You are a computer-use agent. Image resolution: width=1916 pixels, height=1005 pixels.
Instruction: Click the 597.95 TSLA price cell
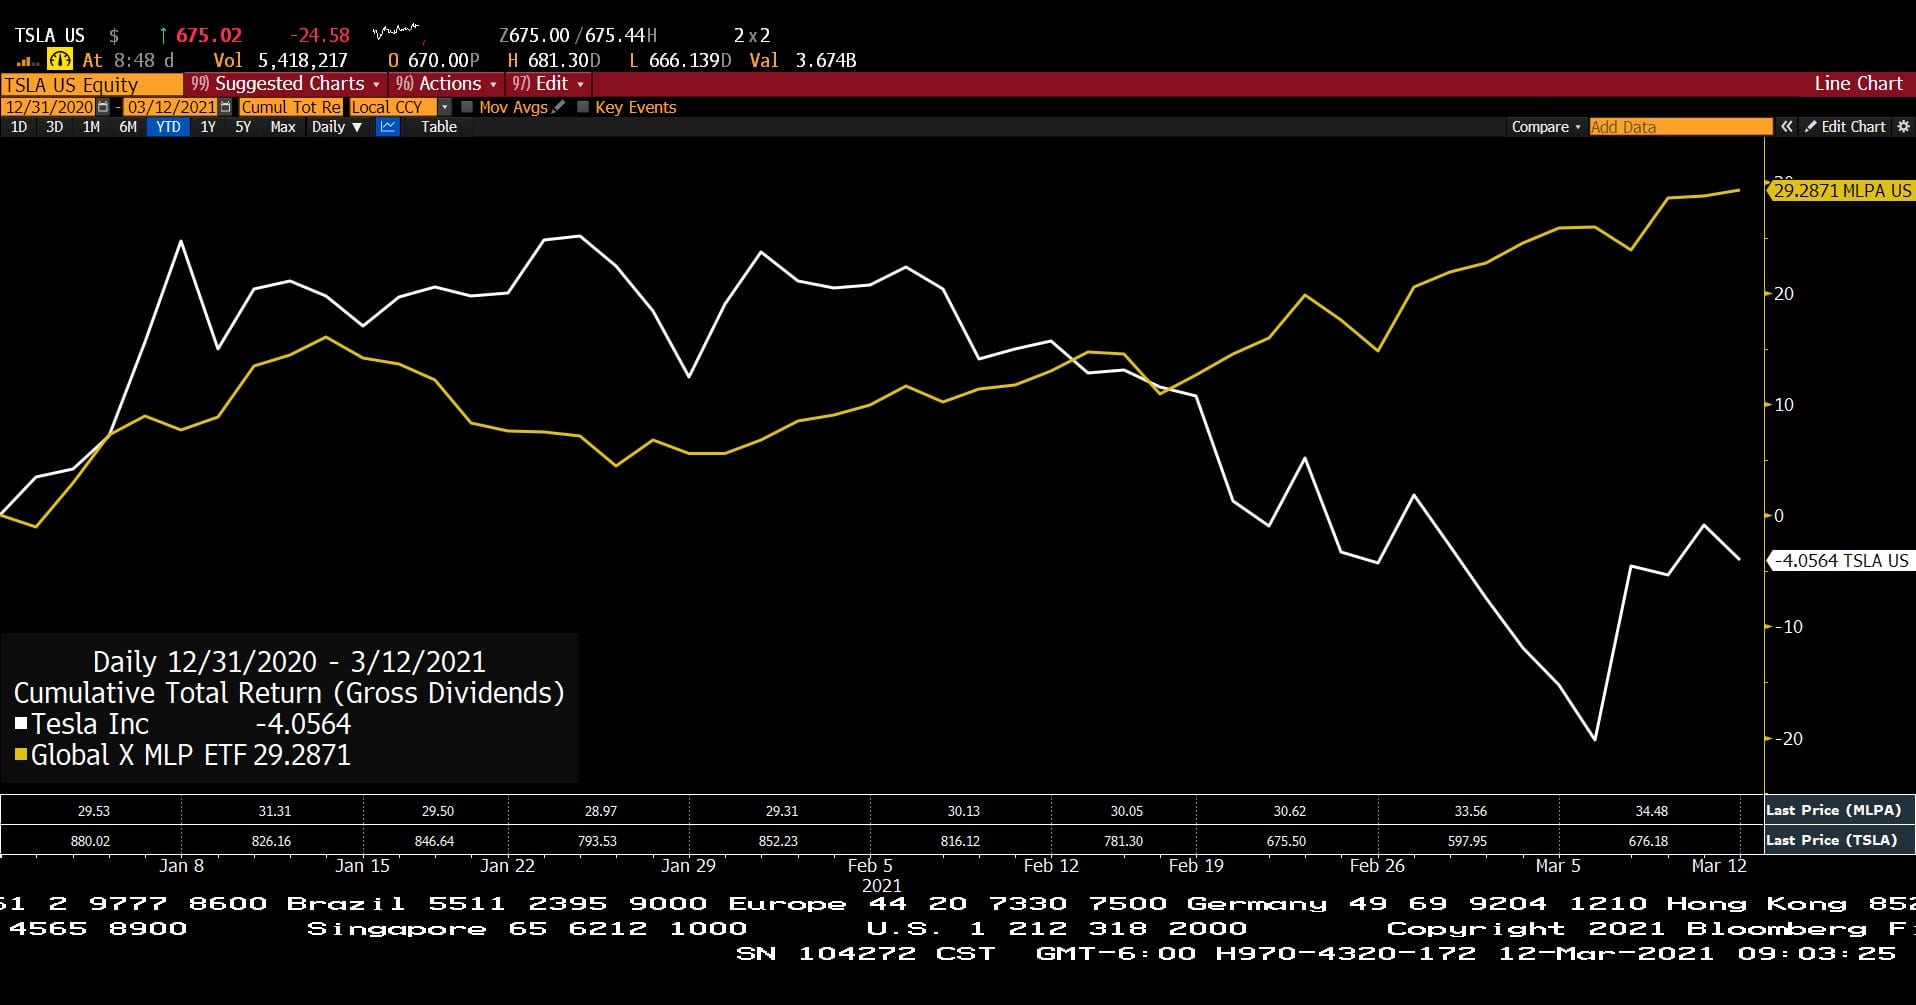click(x=1468, y=841)
